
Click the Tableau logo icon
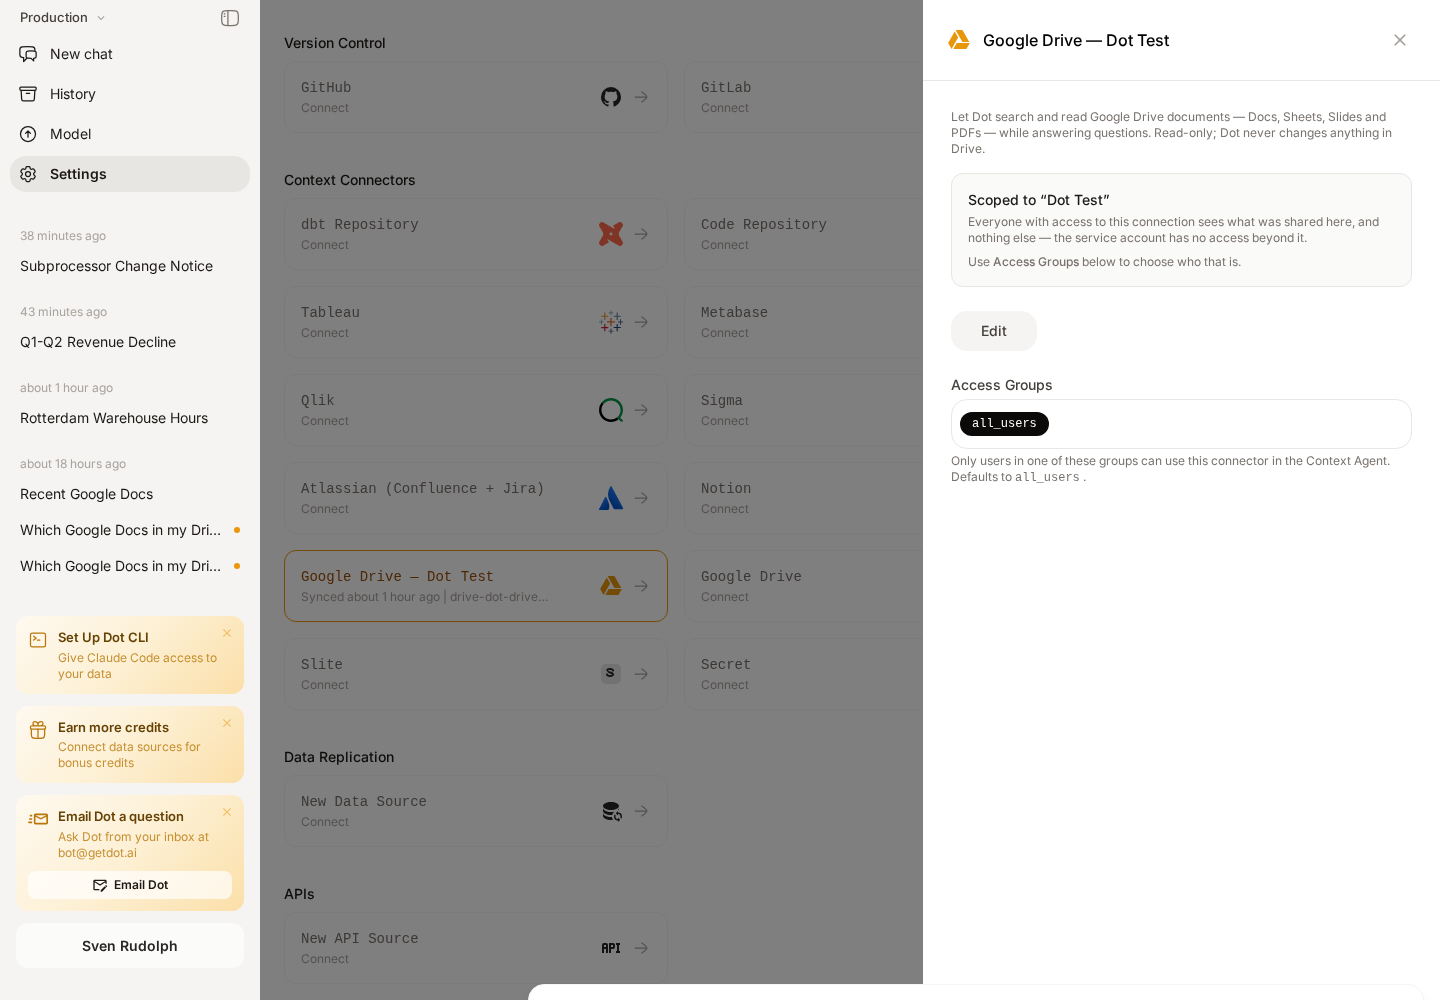coord(611,322)
